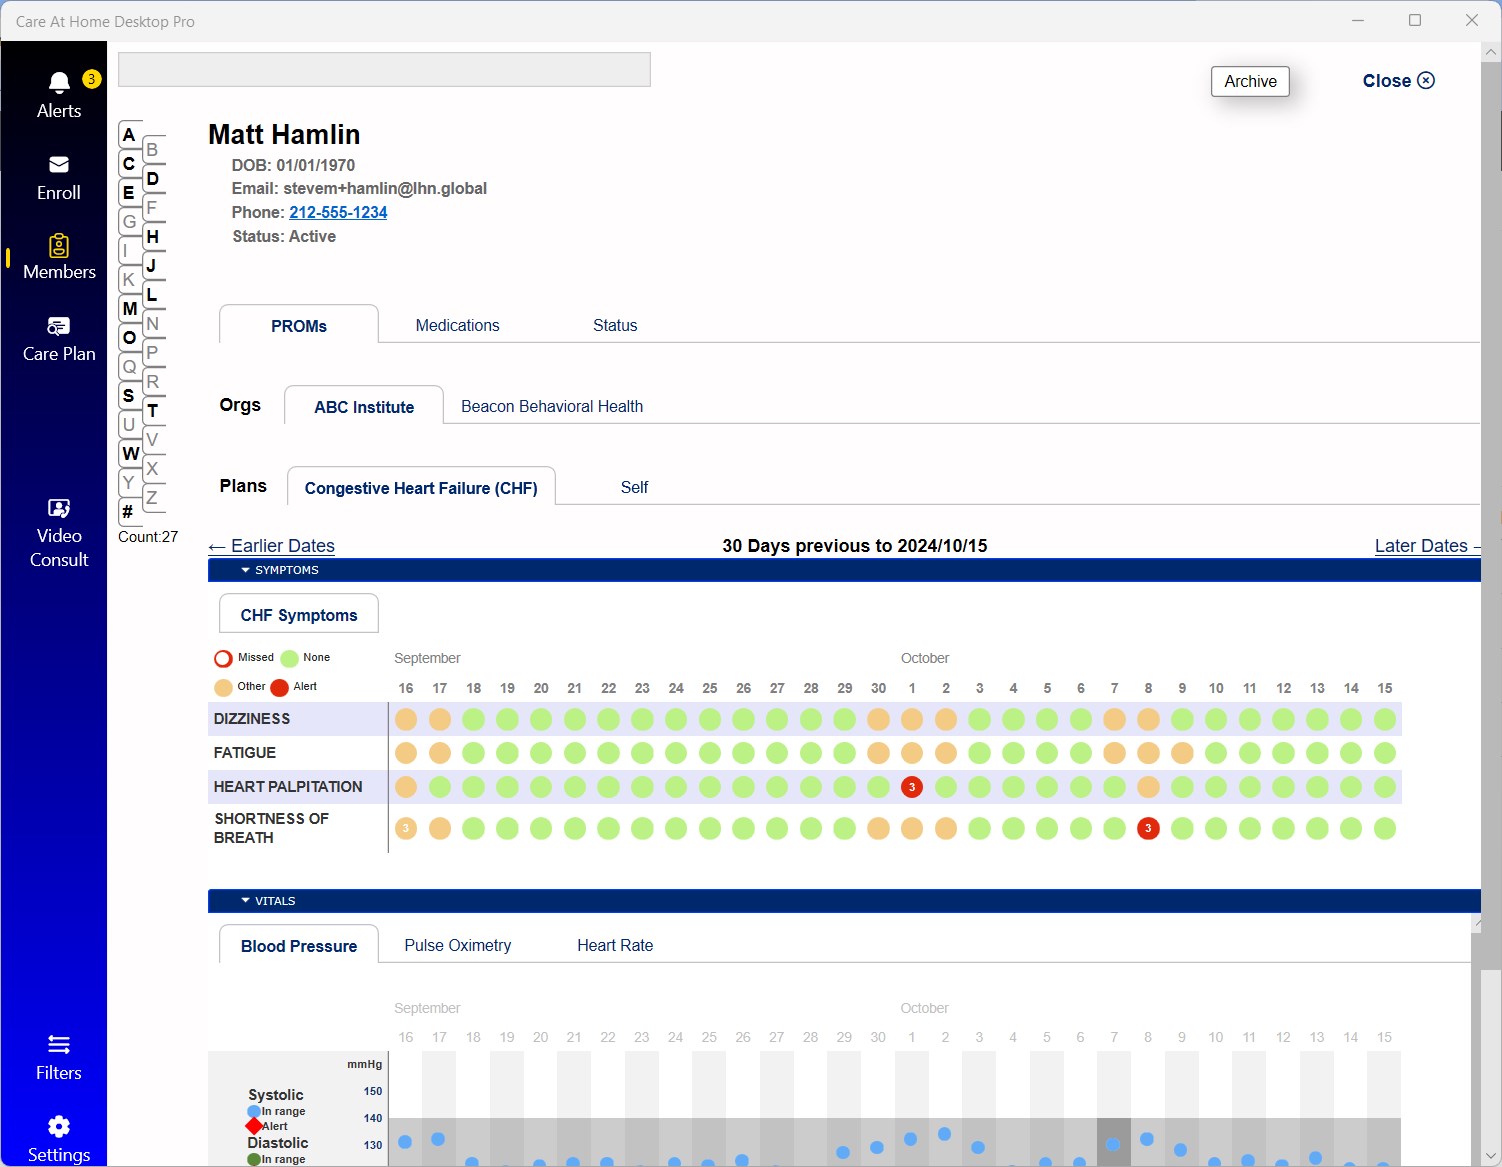Image resolution: width=1502 pixels, height=1167 pixels.
Task: Call patient via the 212-555-1234 link
Action: point(337,212)
